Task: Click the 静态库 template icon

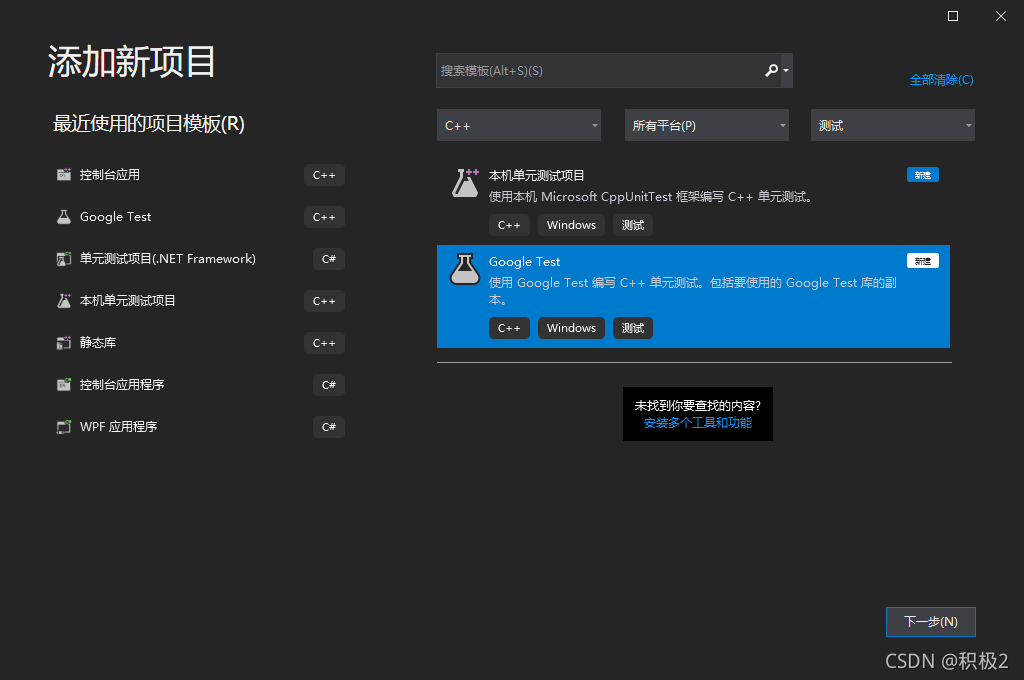Action: point(63,342)
